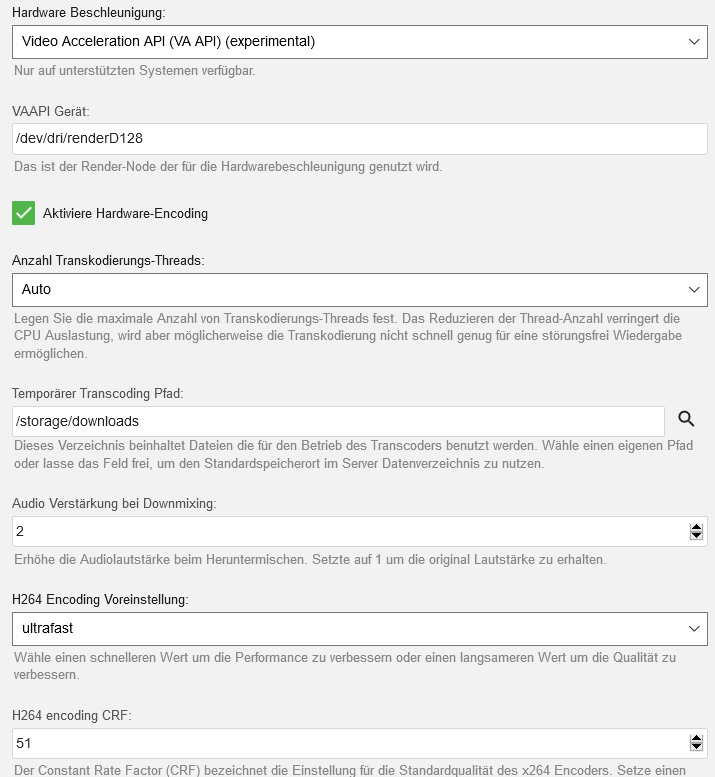Open the Video Acceleration API selection box
Screen dimensions: 715x777
click(360, 42)
